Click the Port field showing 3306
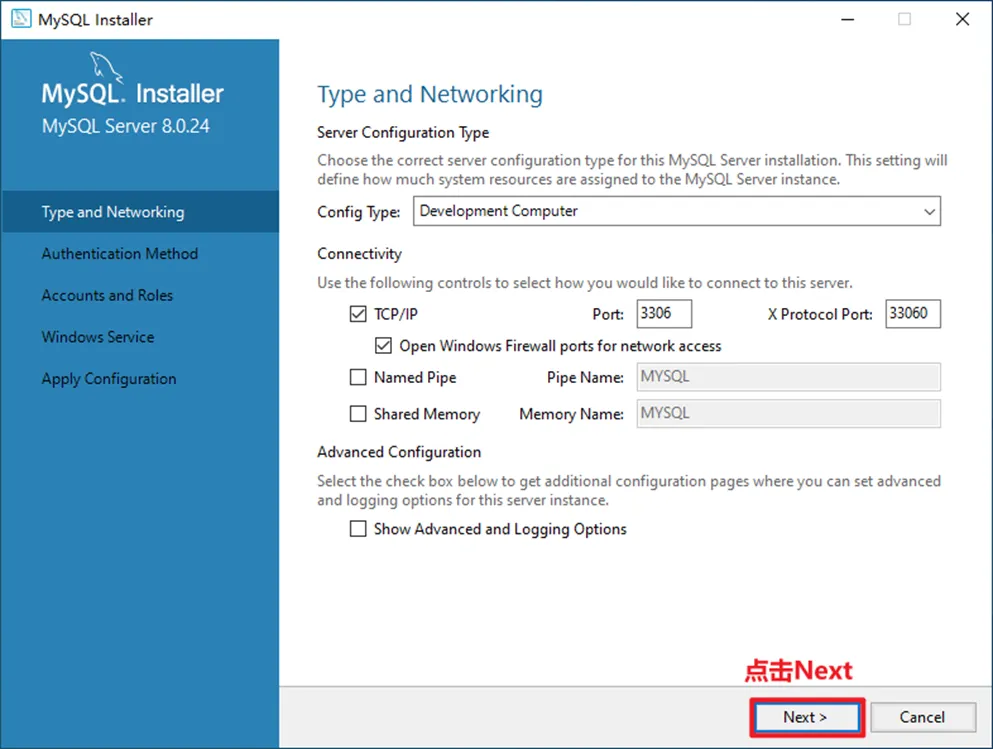This screenshot has width=993, height=749. pyautogui.click(x=664, y=314)
